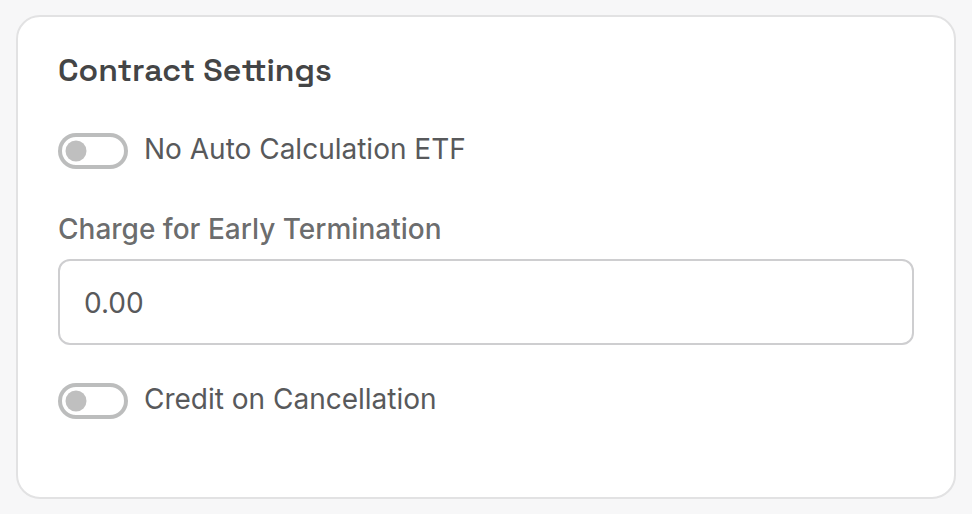Image resolution: width=972 pixels, height=514 pixels.
Task: Click the No Auto Calculation ETF label
Action: coord(304,149)
